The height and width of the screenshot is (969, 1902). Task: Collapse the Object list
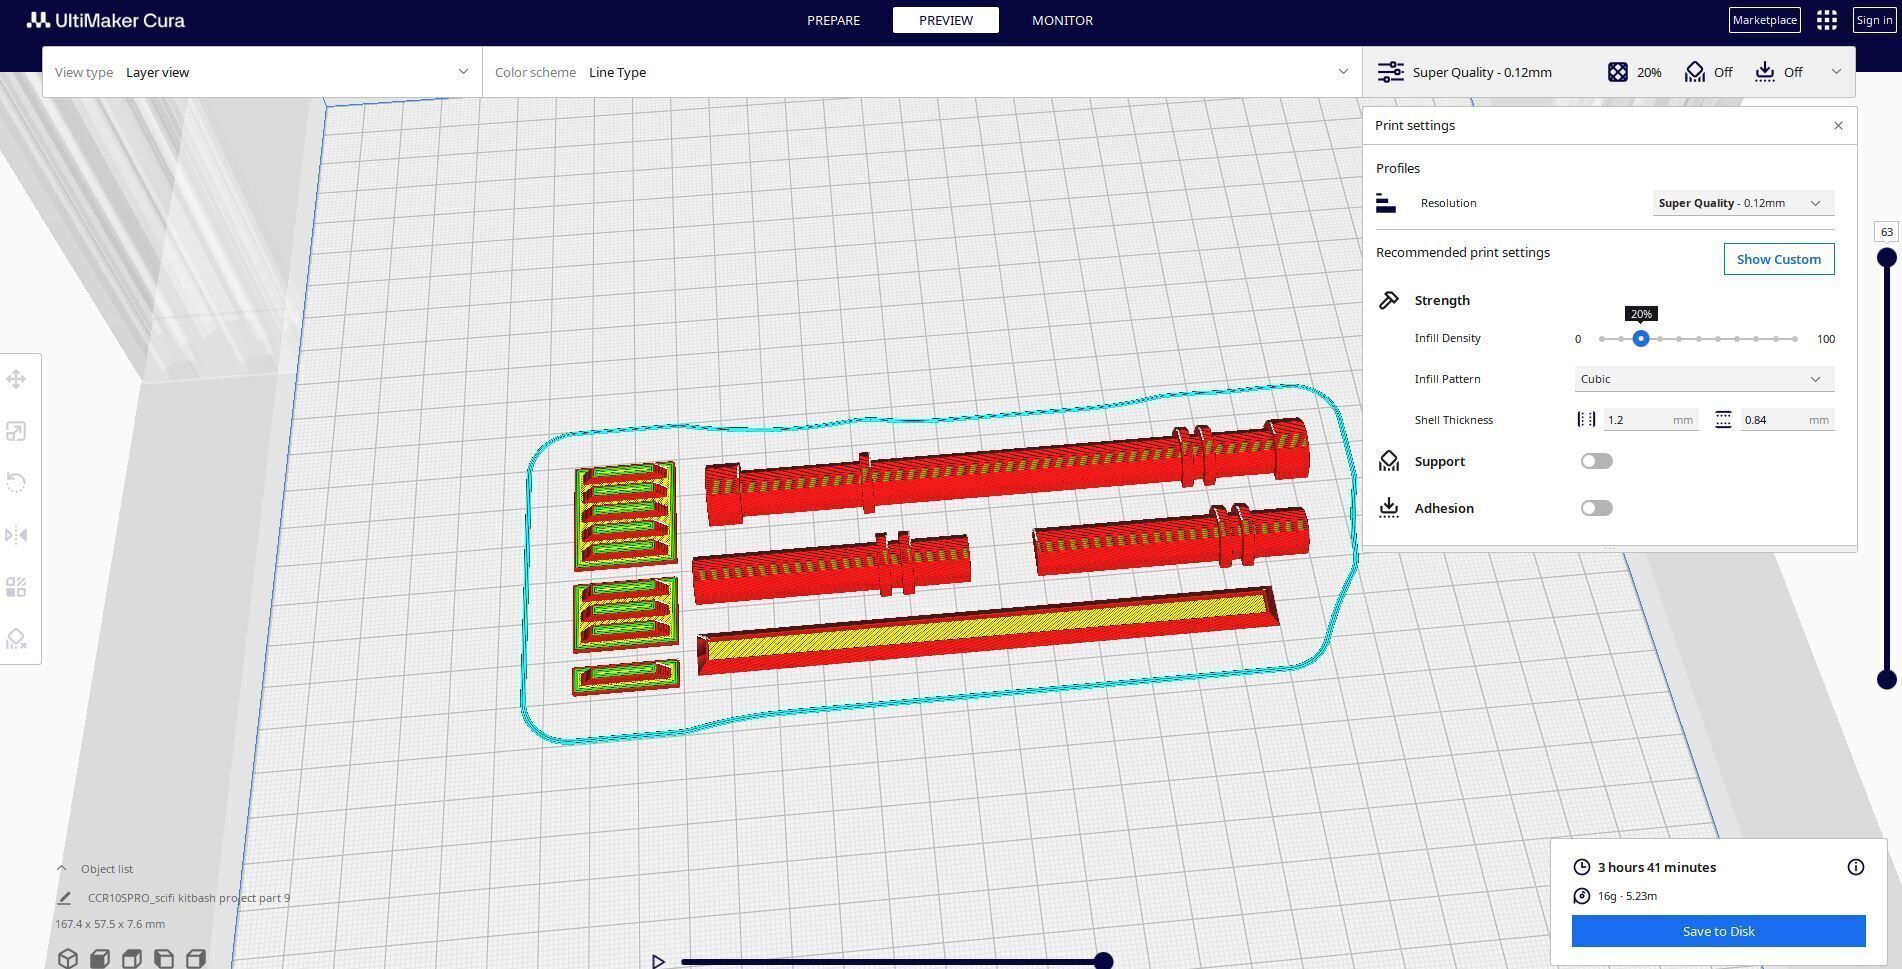[61, 868]
